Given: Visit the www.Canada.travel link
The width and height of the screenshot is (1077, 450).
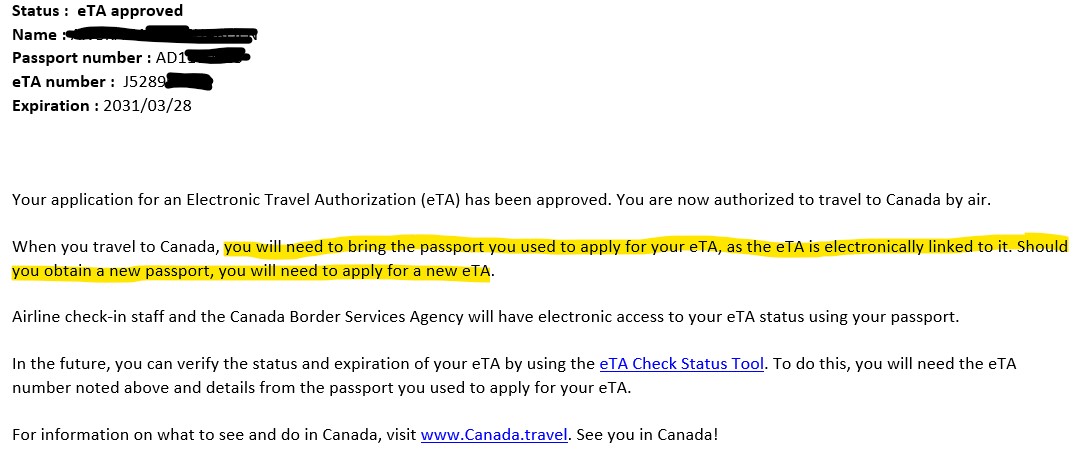Looking at the screenshot, I should (494, 436).
